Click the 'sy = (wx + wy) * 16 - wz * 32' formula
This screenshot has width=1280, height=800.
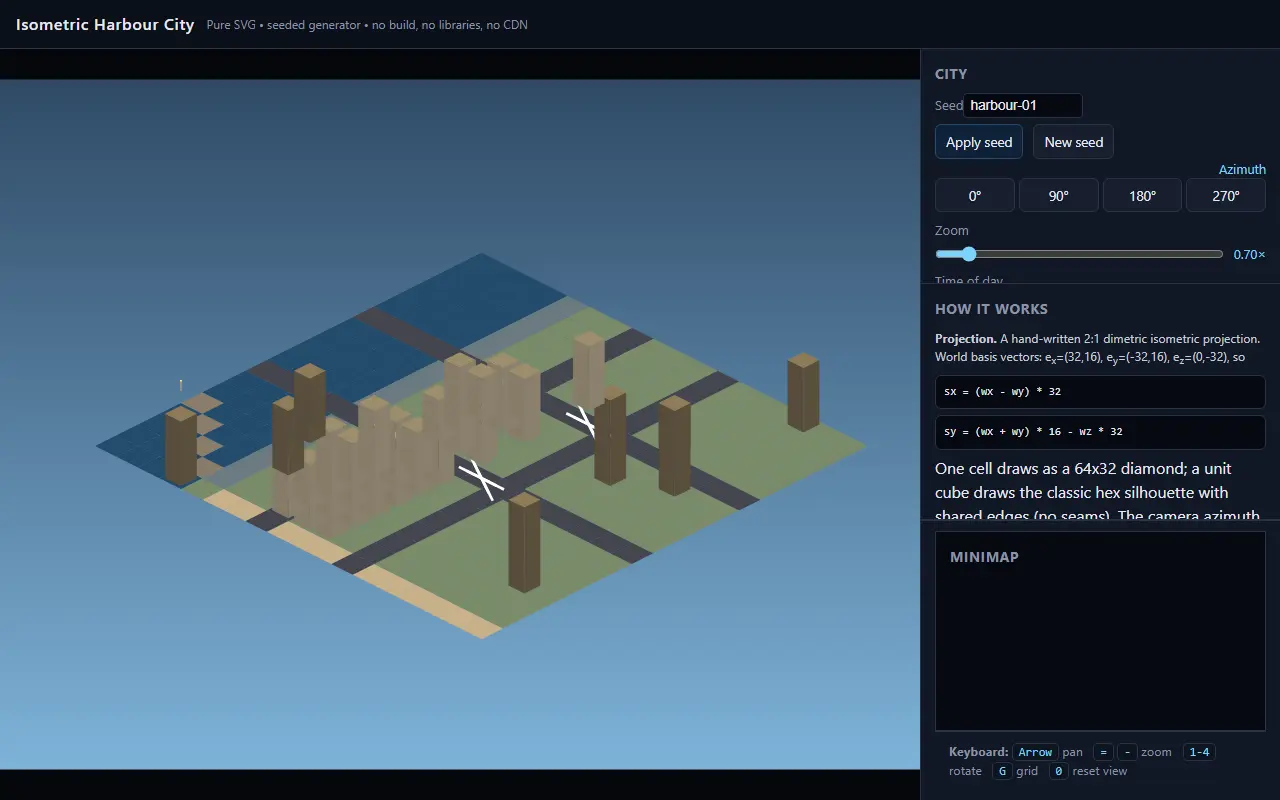pyautogui.click(x=1100, y=432)
